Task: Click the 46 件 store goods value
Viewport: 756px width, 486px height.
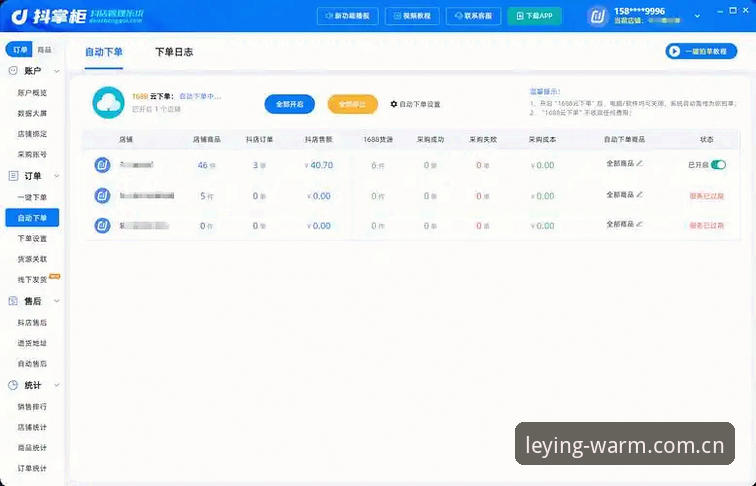Action: click(206, 165)
